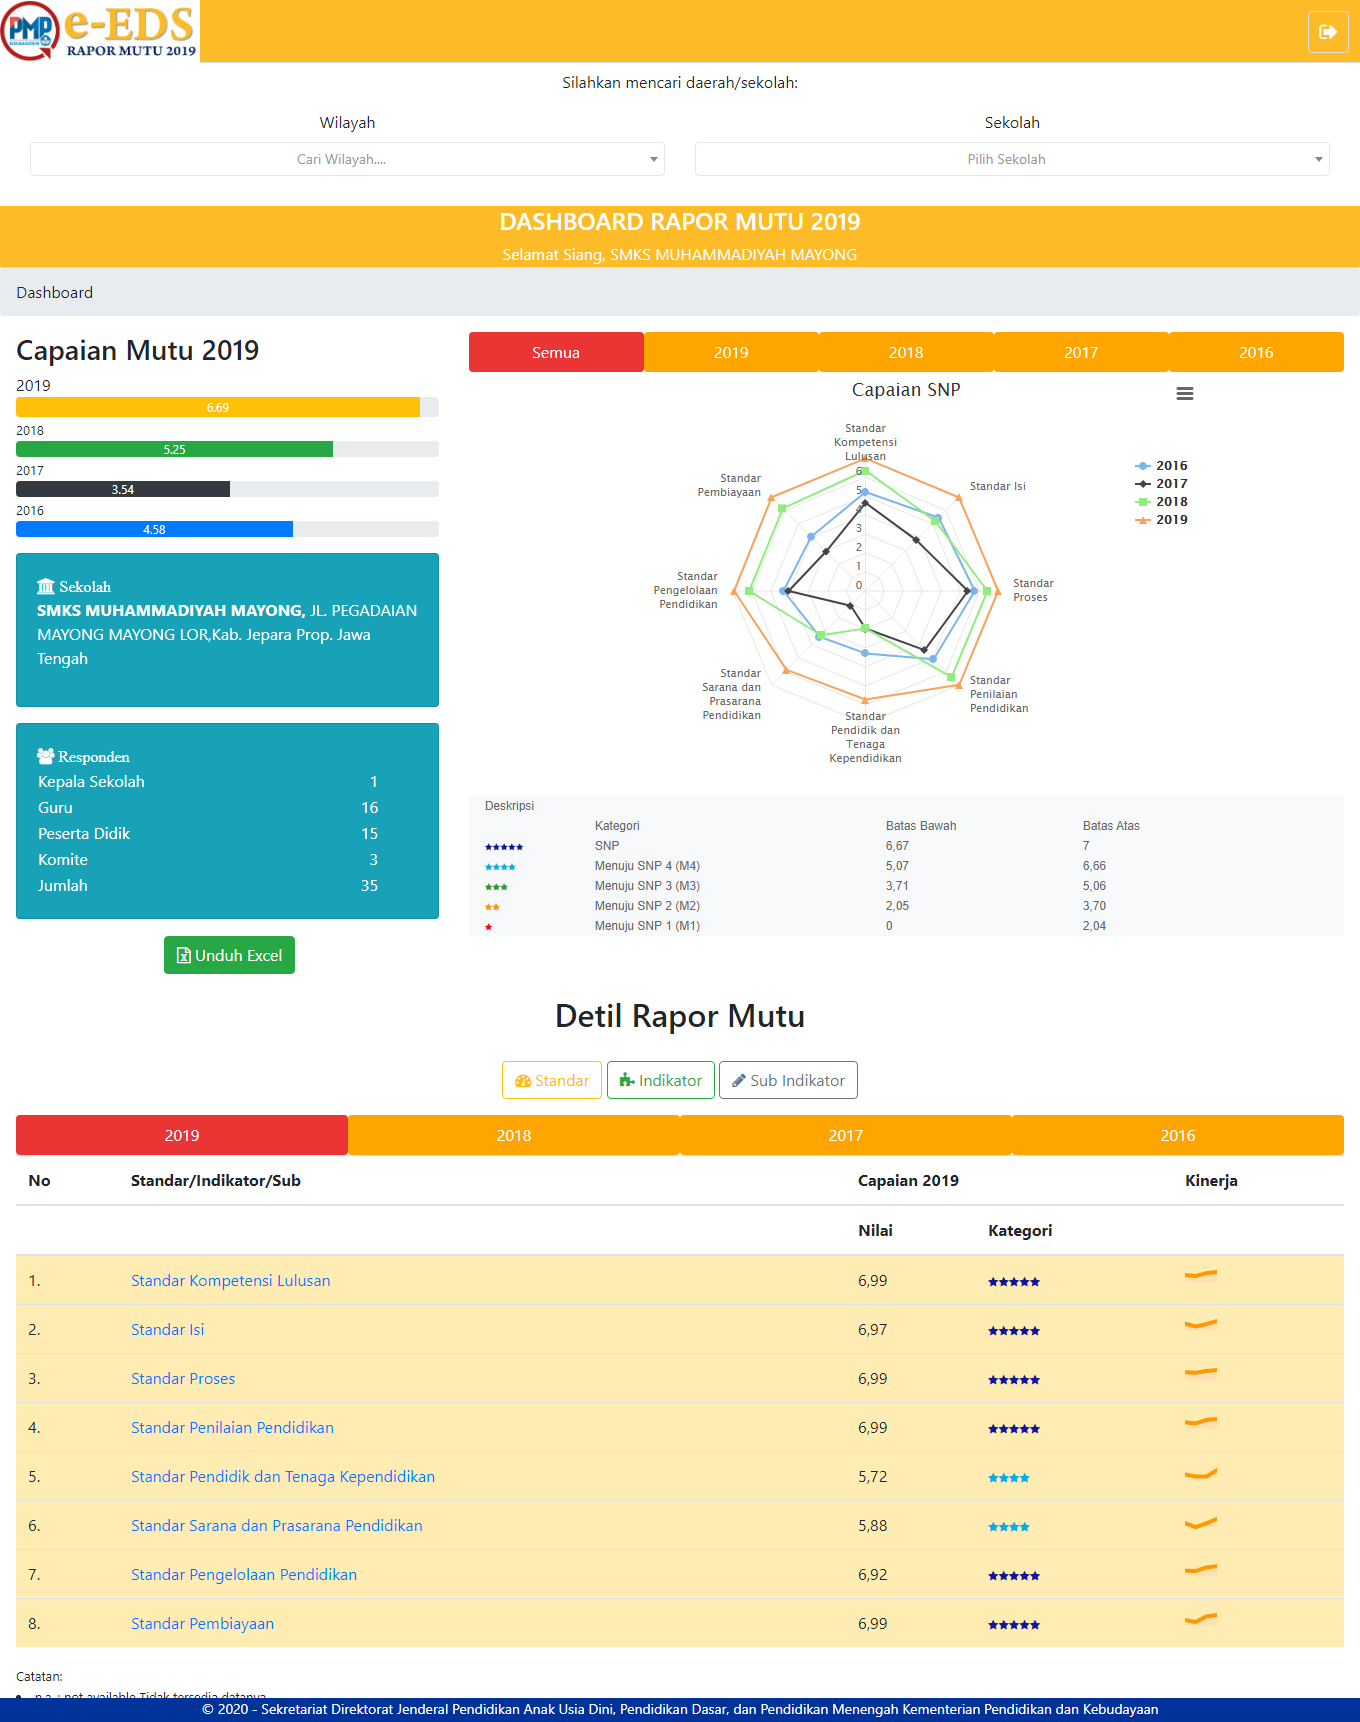Click the performance trend icon for Standar Sarana dan Prasarana

point(1201,1522)
